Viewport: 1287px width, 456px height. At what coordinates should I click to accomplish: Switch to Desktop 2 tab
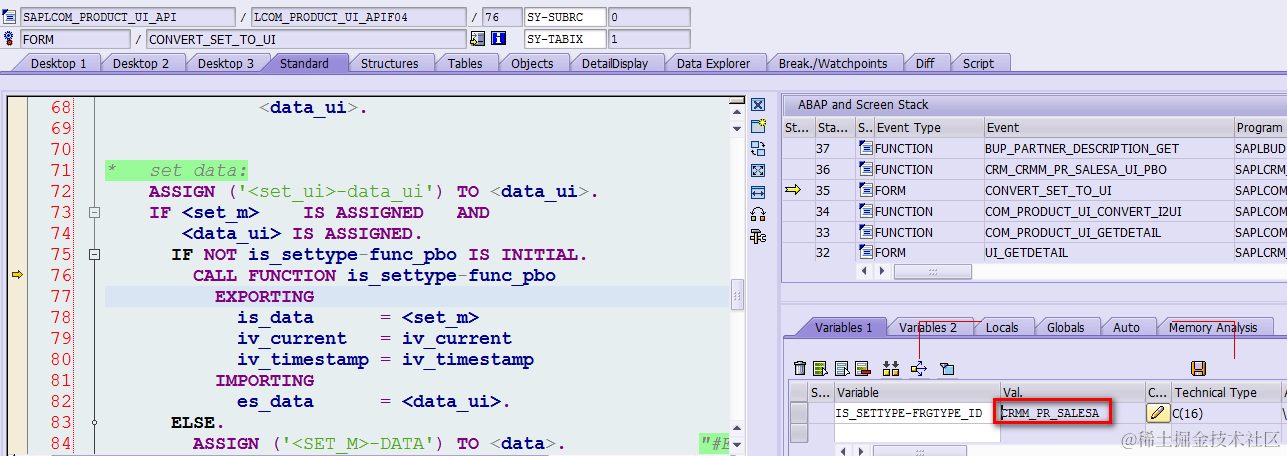click(x=141, y=63)
